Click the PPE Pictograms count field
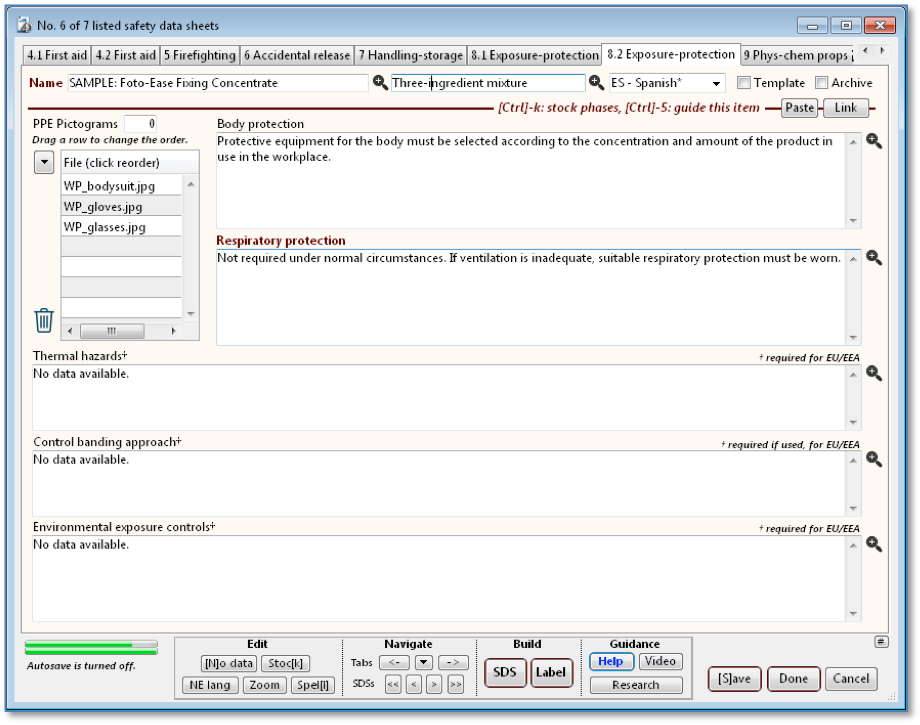This screenshot has width=920, height=725. tap(140, 124)
